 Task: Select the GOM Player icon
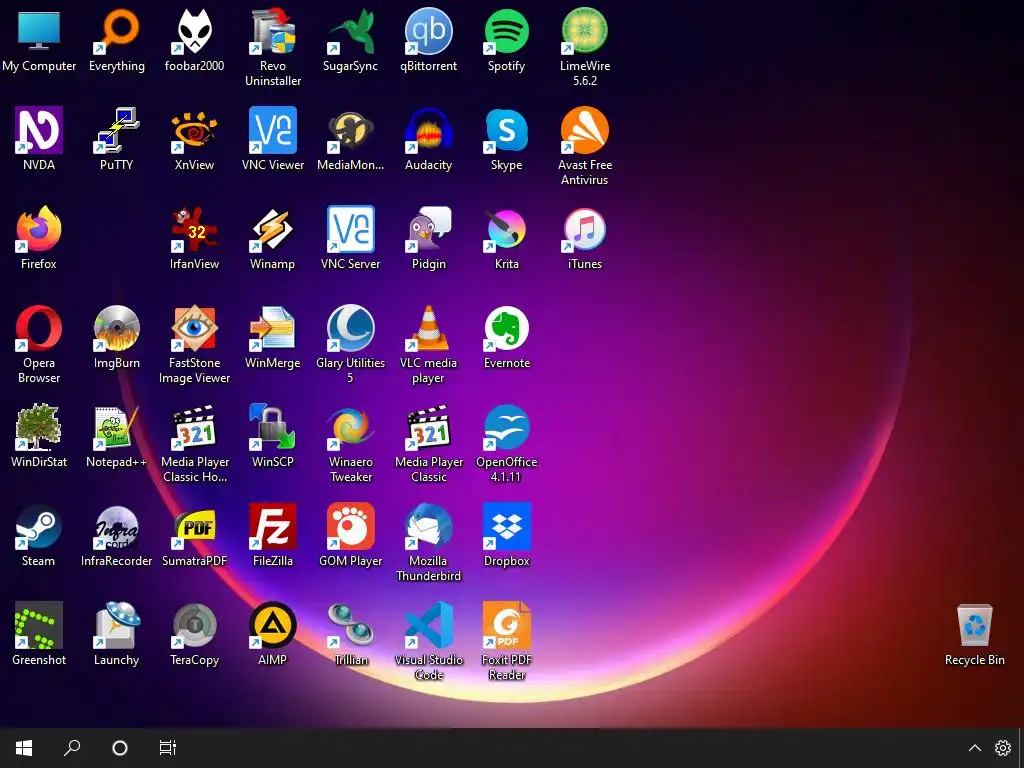coord(351,527)
